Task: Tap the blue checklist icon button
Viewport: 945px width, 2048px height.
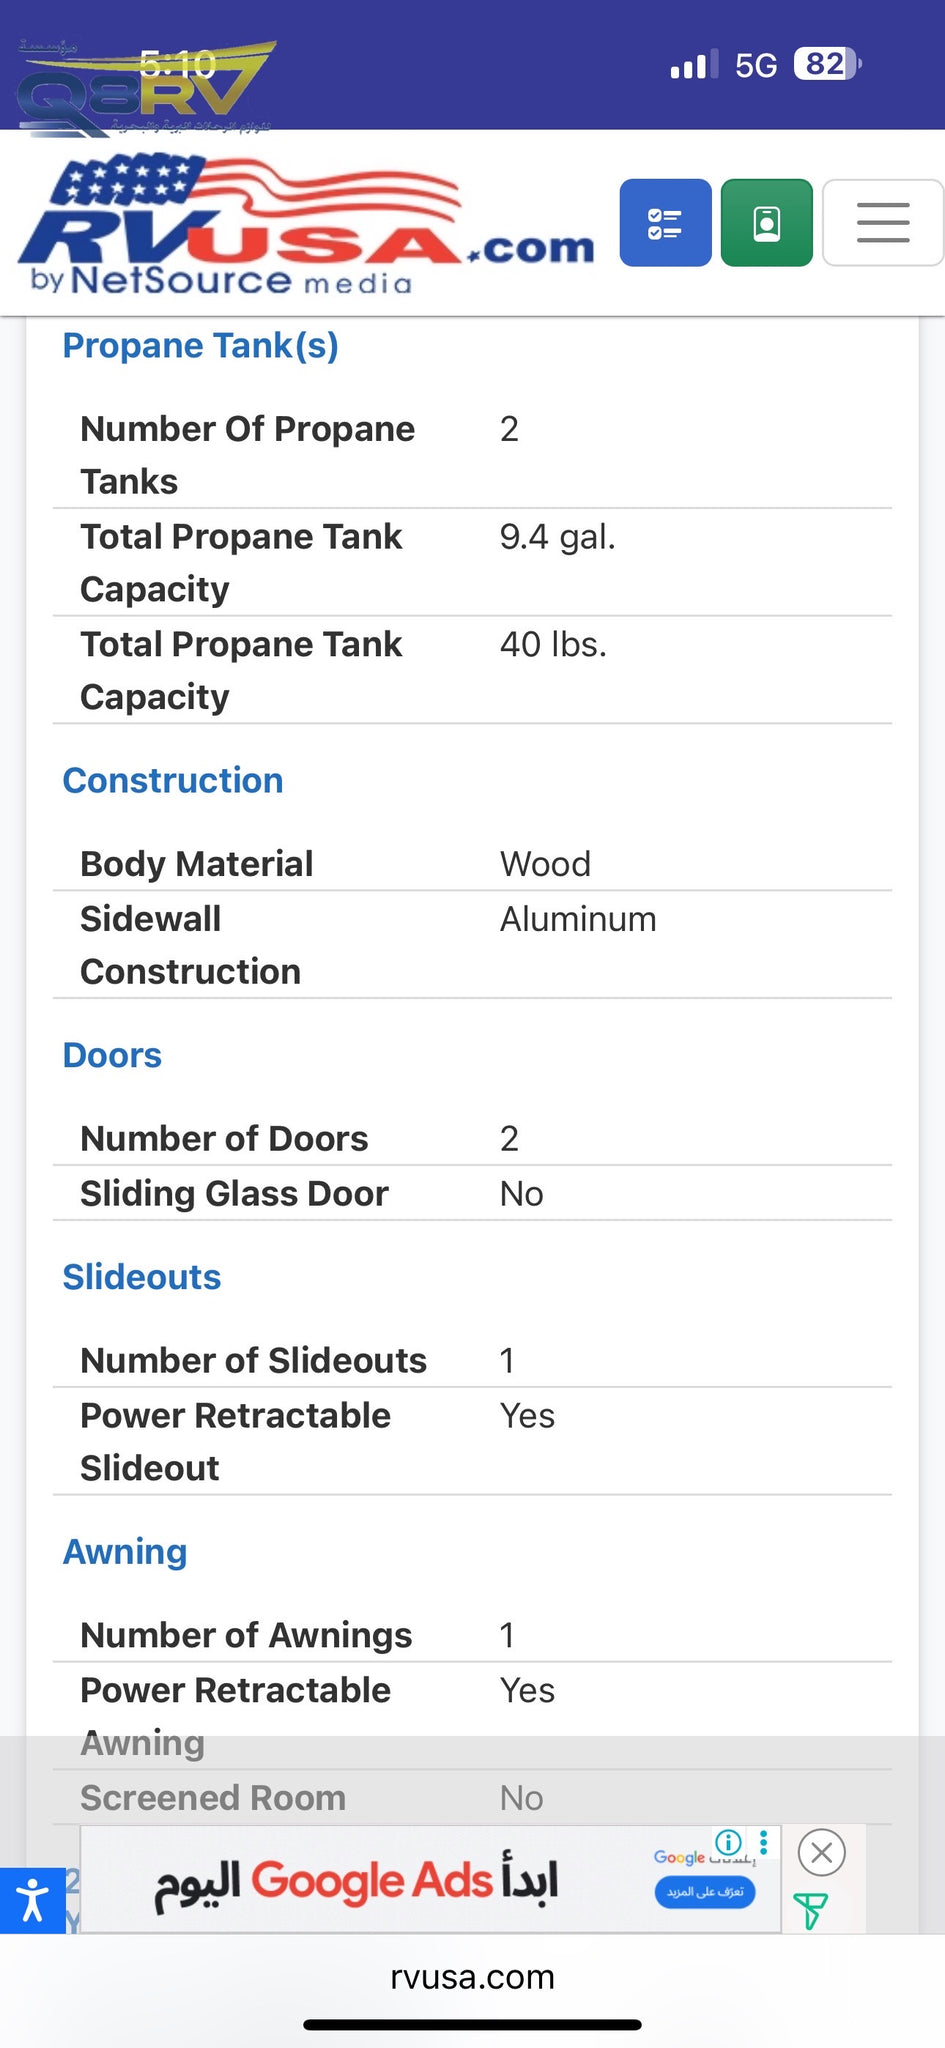Action: click(x=665, y=223)
